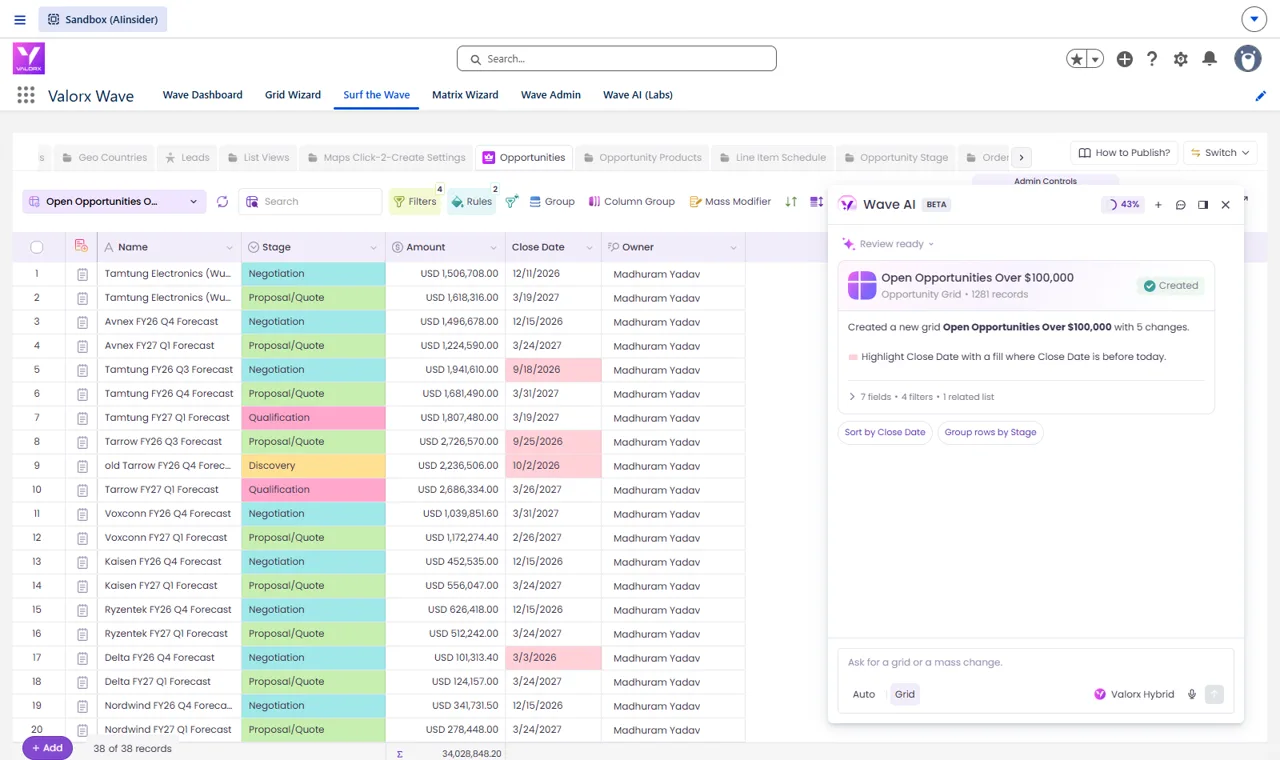Click the Salesforce global search field
Viewport: 1280px width, 760px height.
click(617, 59)
